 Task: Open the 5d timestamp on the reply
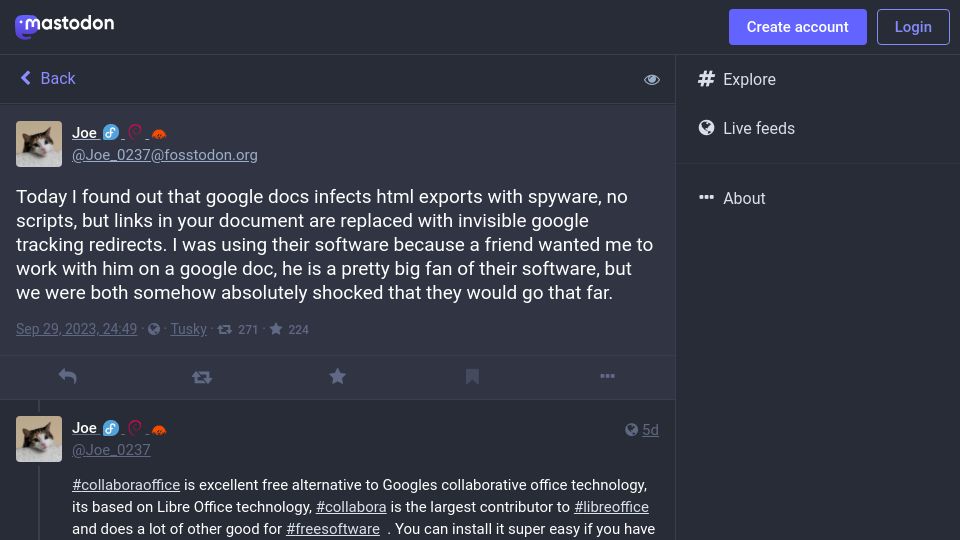[650, 430]
